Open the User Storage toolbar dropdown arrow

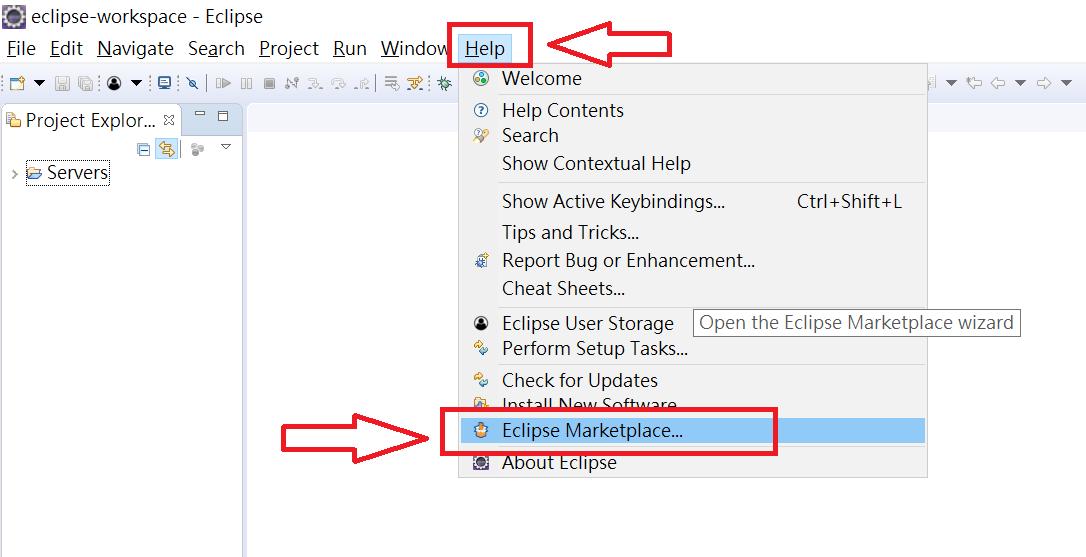(136, 84)
